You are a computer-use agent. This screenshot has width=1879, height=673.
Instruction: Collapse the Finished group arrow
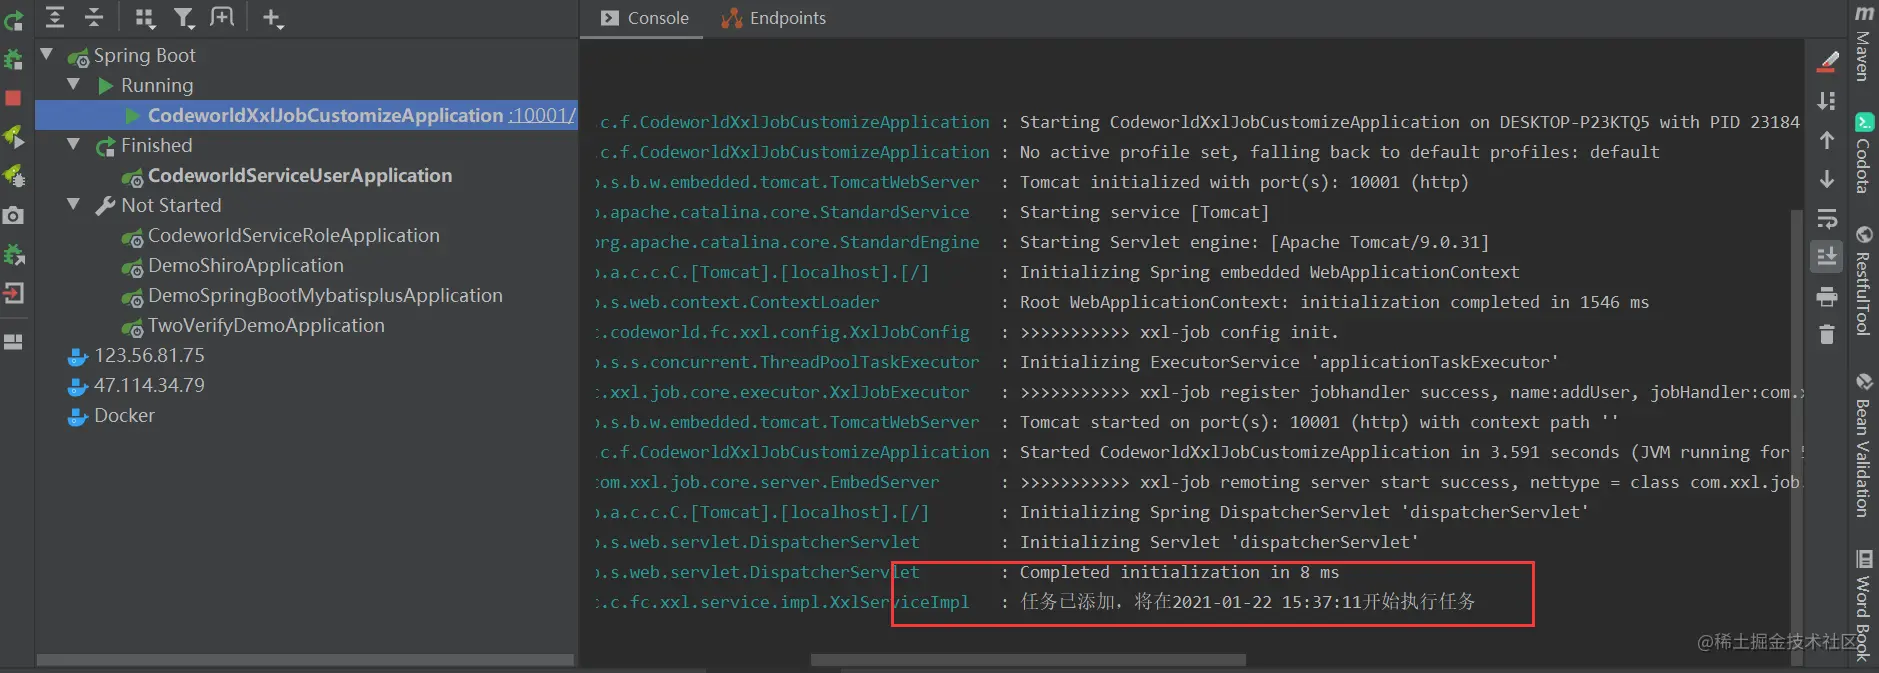[x=73, y=144]
